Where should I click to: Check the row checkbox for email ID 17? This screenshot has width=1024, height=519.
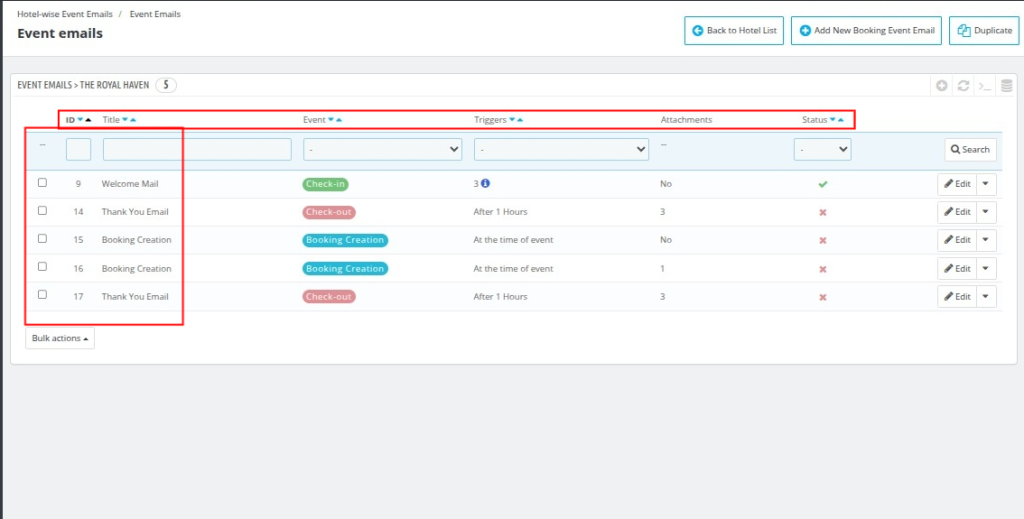pos(42,295)
